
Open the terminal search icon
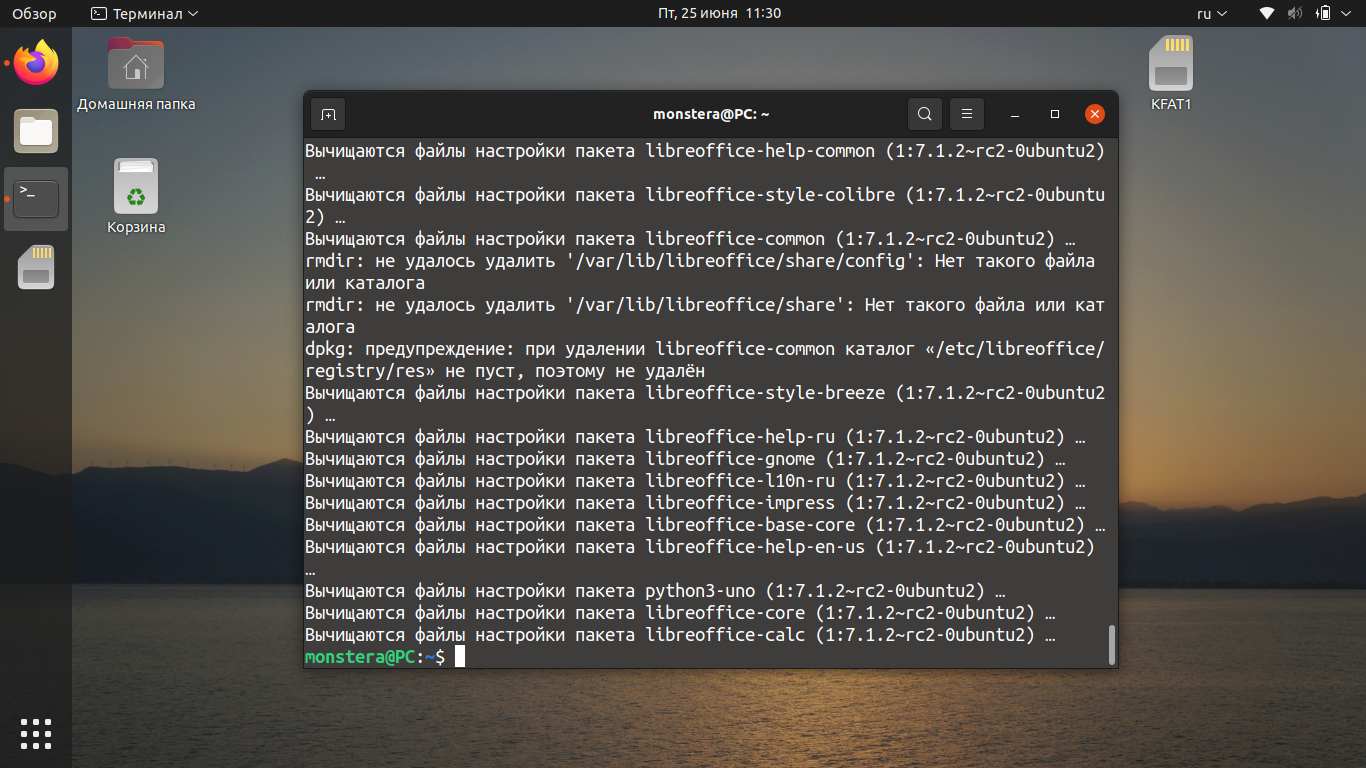click(925, 114)
